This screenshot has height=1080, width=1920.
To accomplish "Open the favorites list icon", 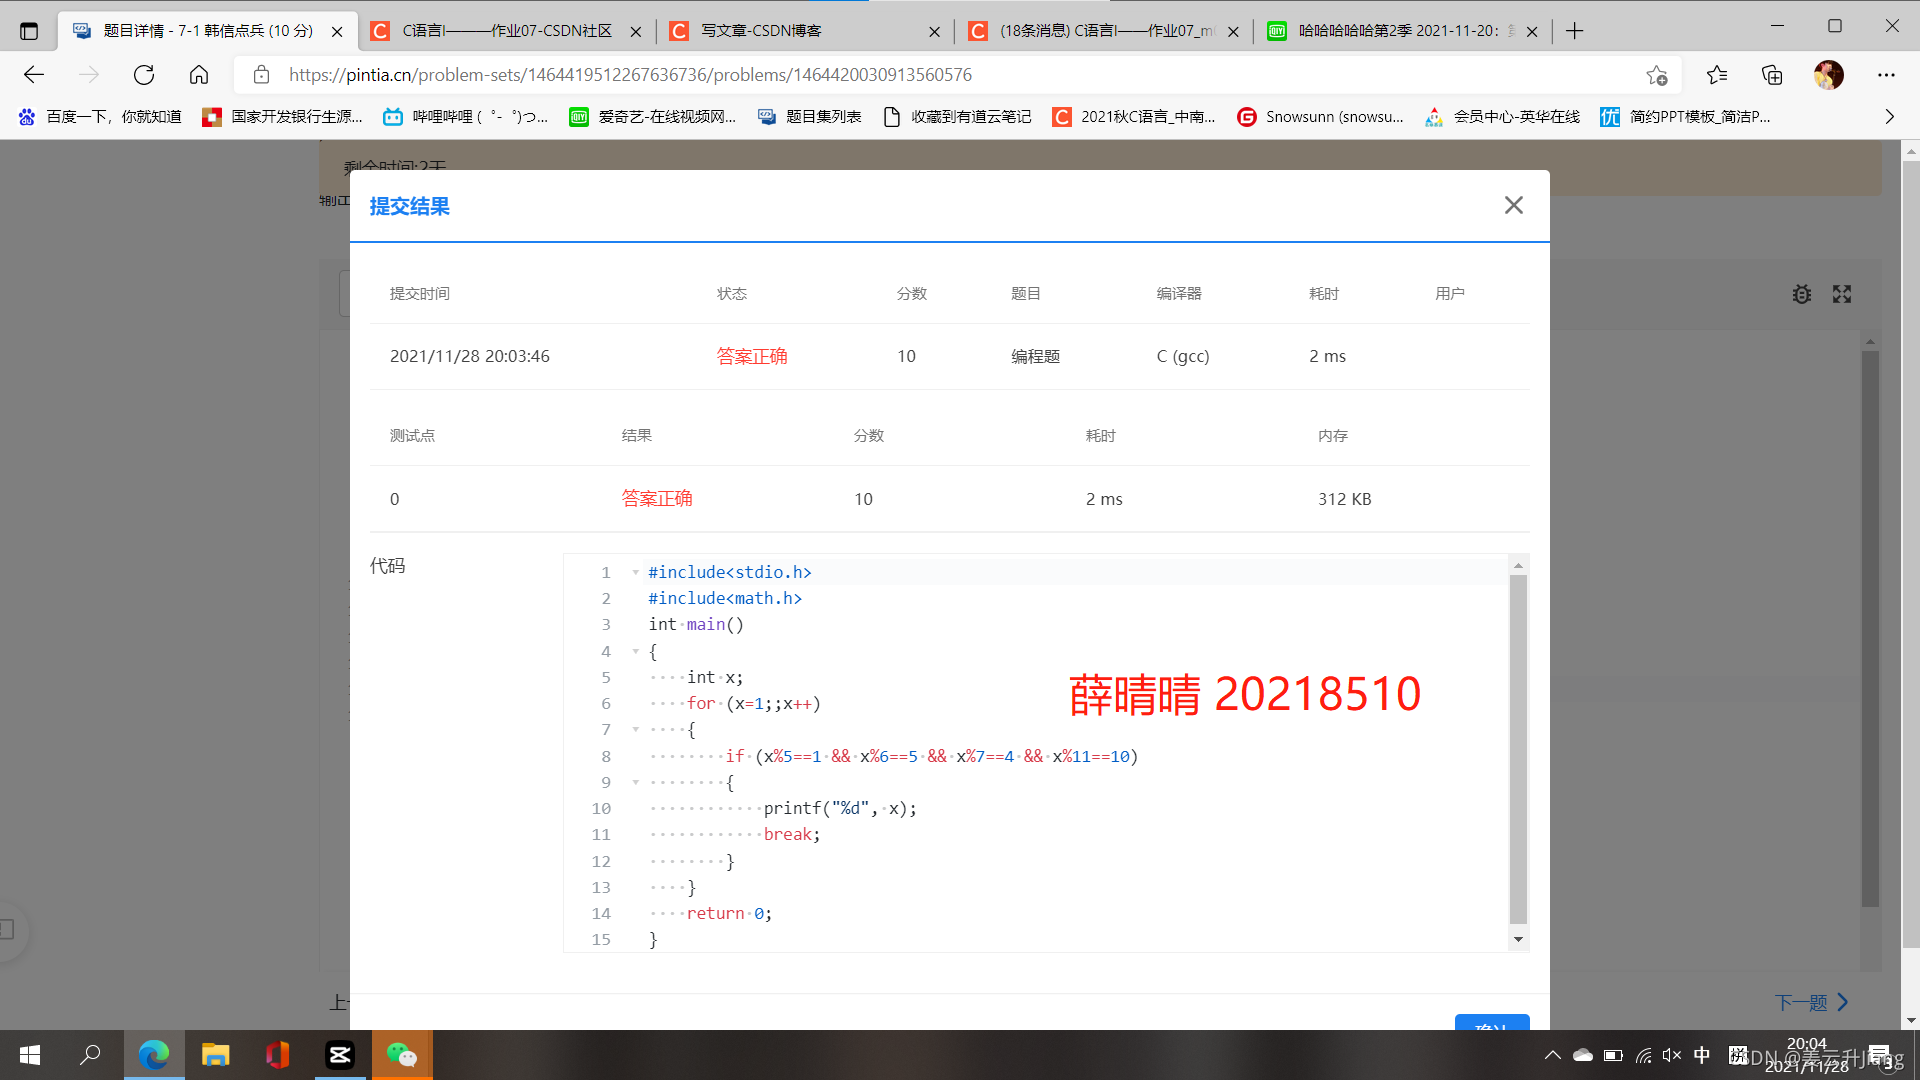I will [x=1717, y=75].
